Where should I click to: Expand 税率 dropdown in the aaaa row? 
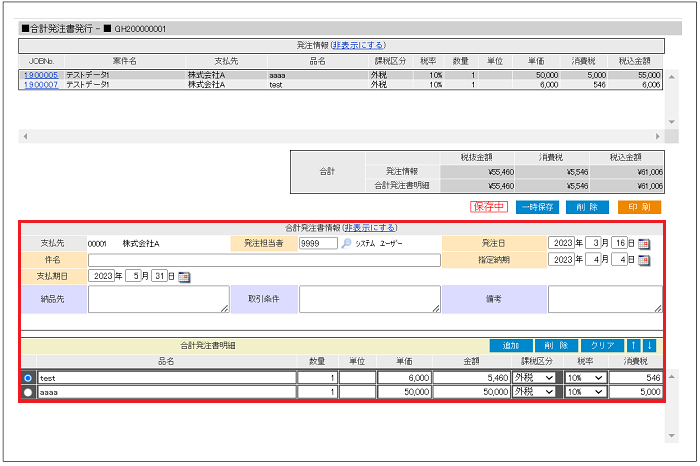click(585, 393)
